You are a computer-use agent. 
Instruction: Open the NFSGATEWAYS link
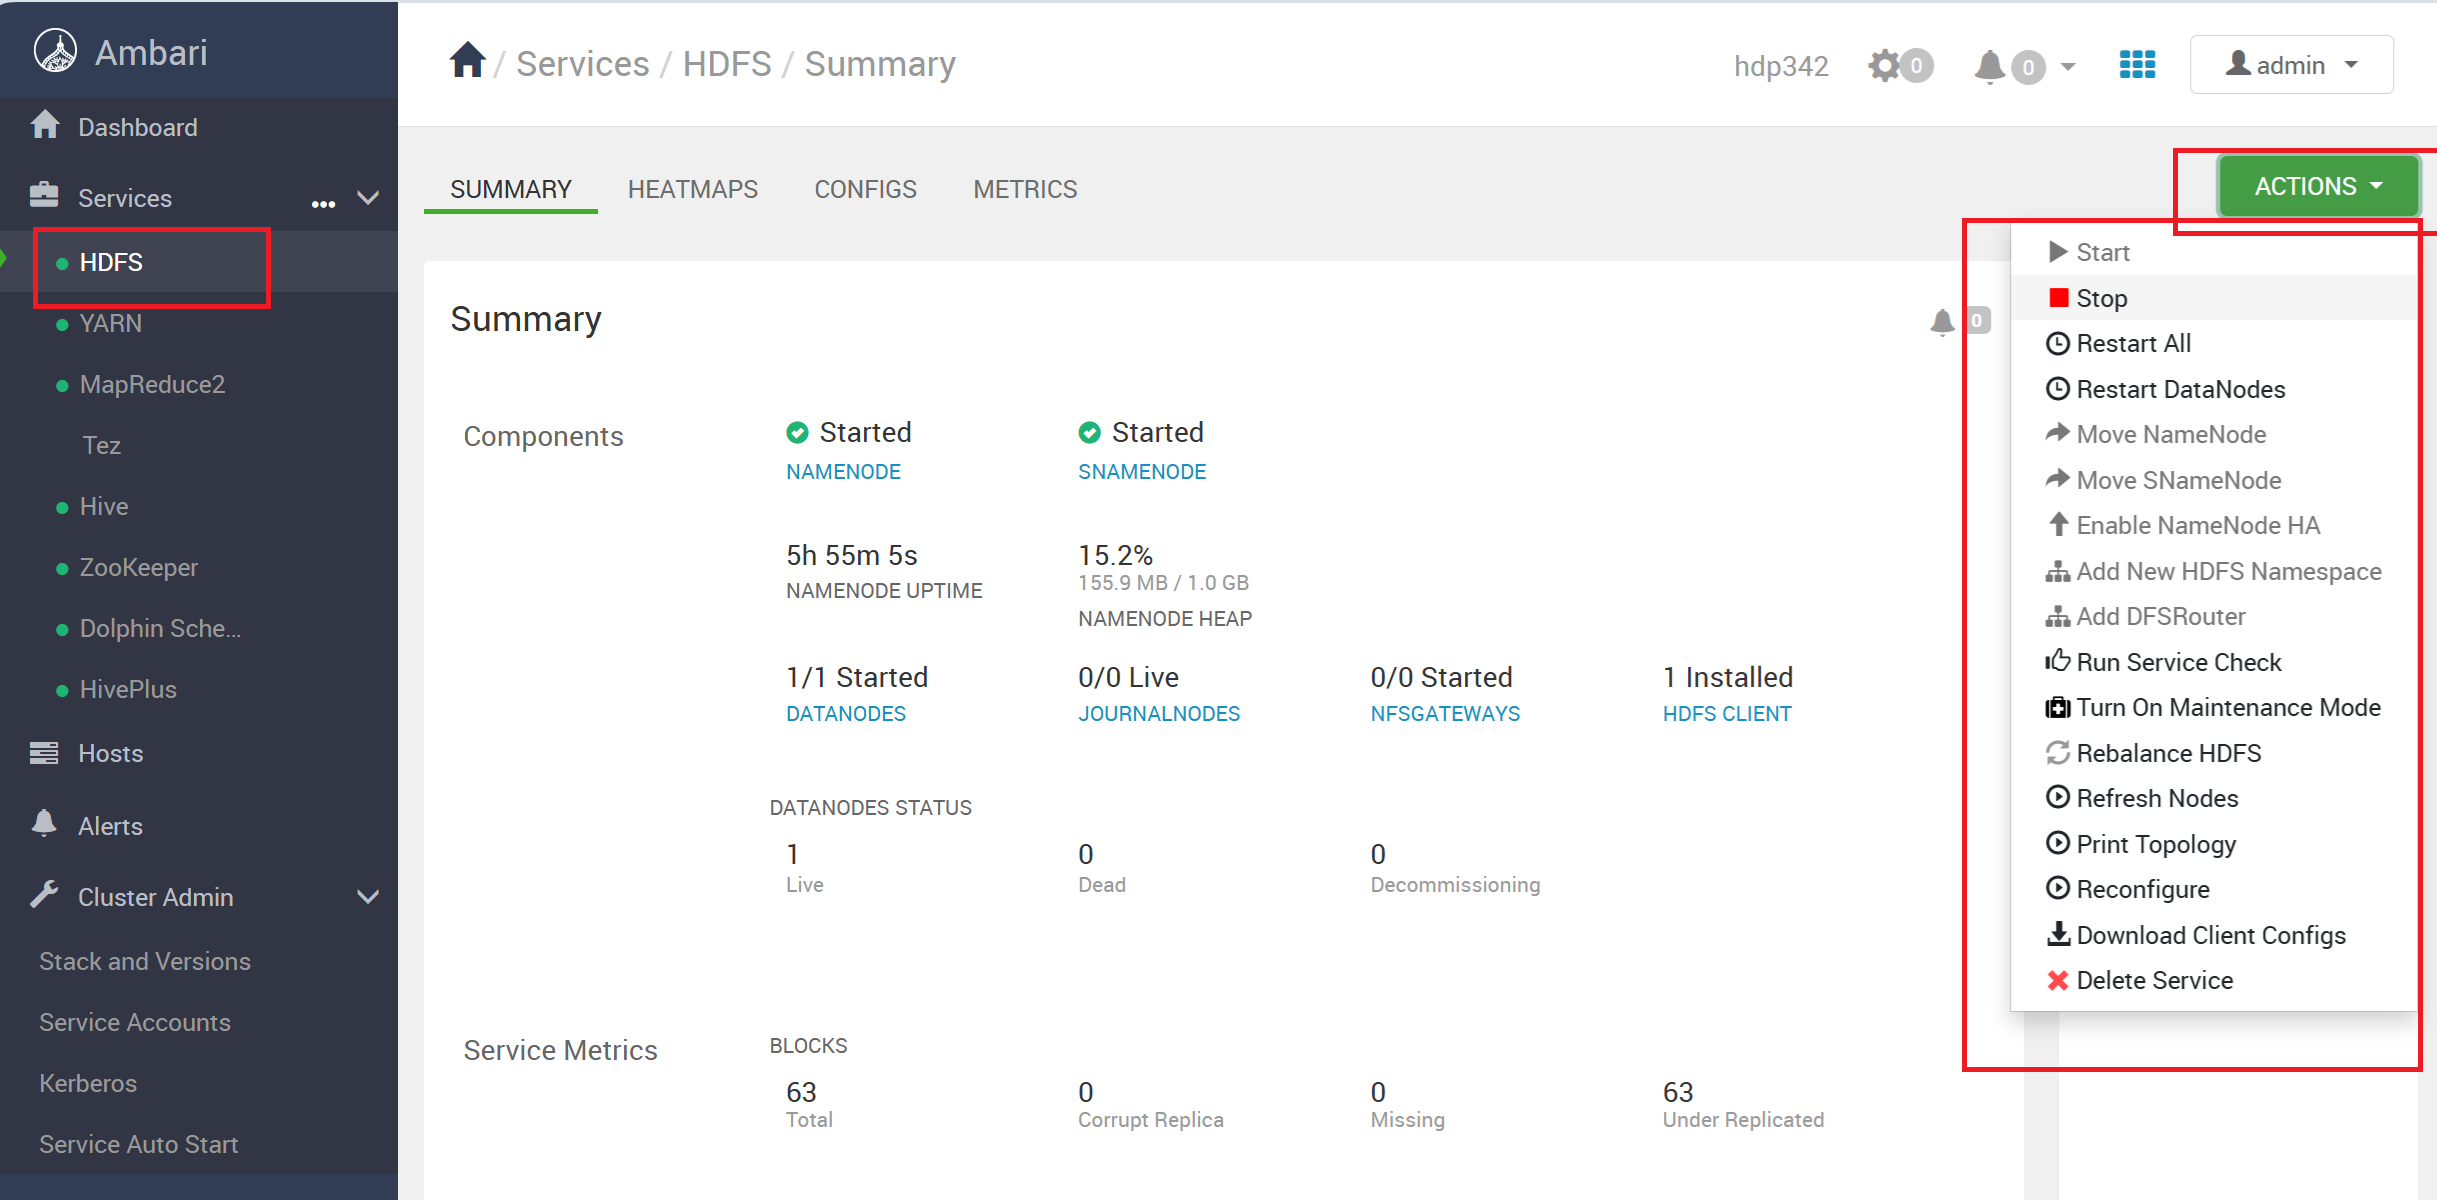(x=1445, y=714)
